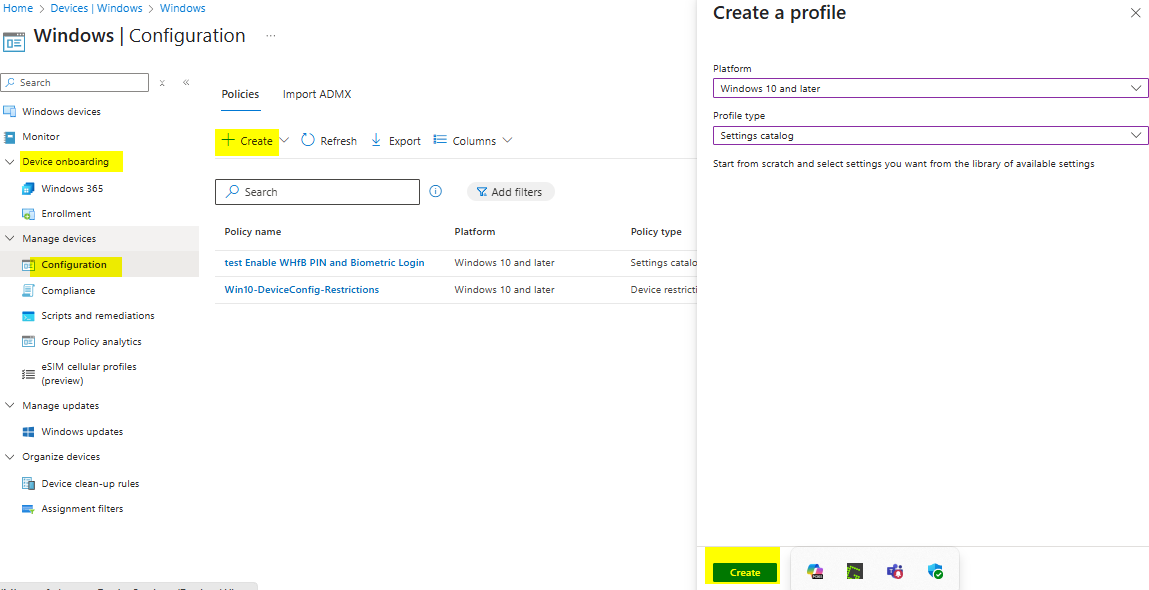Collapse the Organize devices section
This screenshot has width=1149, height=590.
(10, 457)
